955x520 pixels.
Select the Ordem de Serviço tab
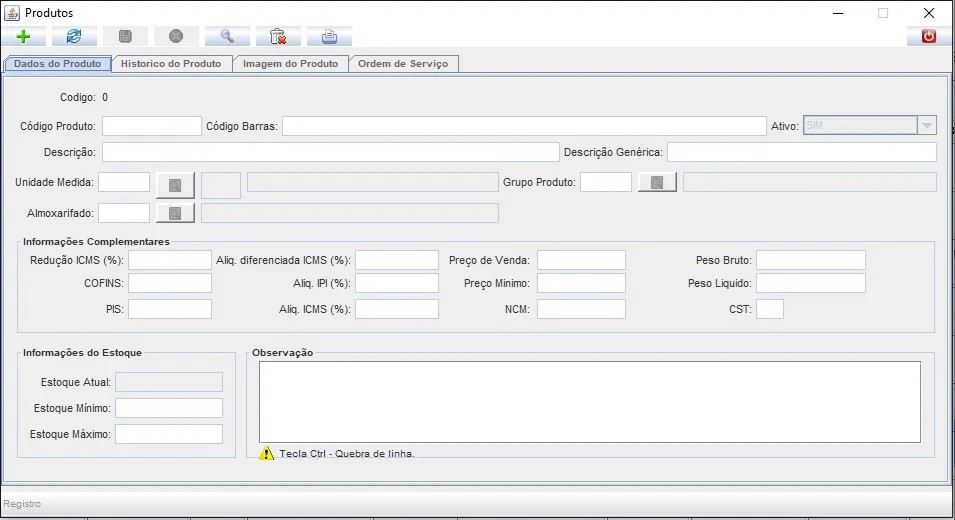(404, 63)
